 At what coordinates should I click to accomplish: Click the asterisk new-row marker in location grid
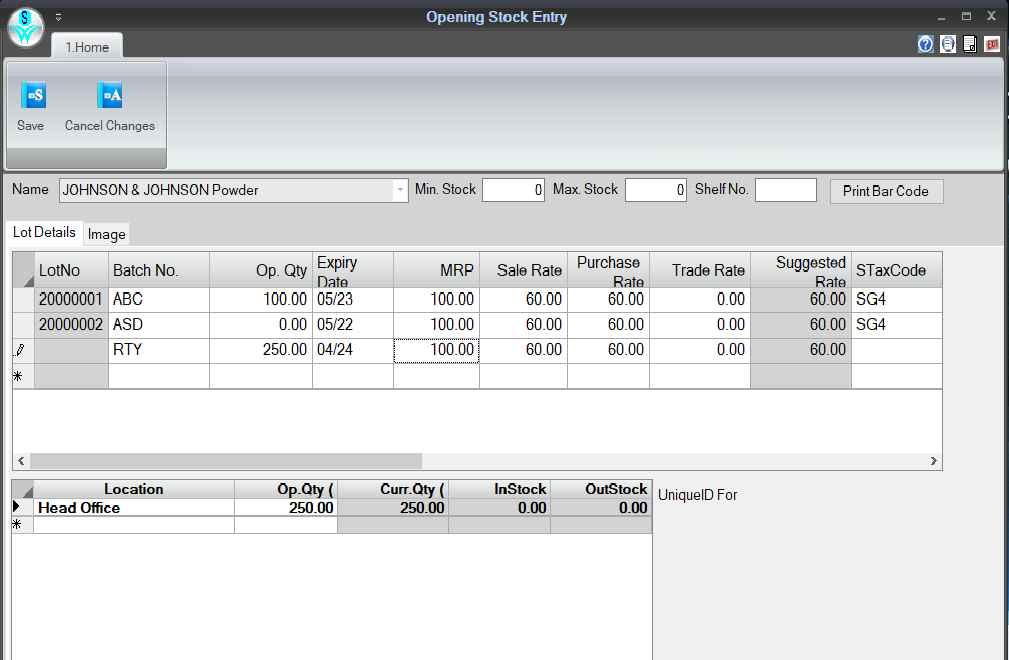pos(23,525)
